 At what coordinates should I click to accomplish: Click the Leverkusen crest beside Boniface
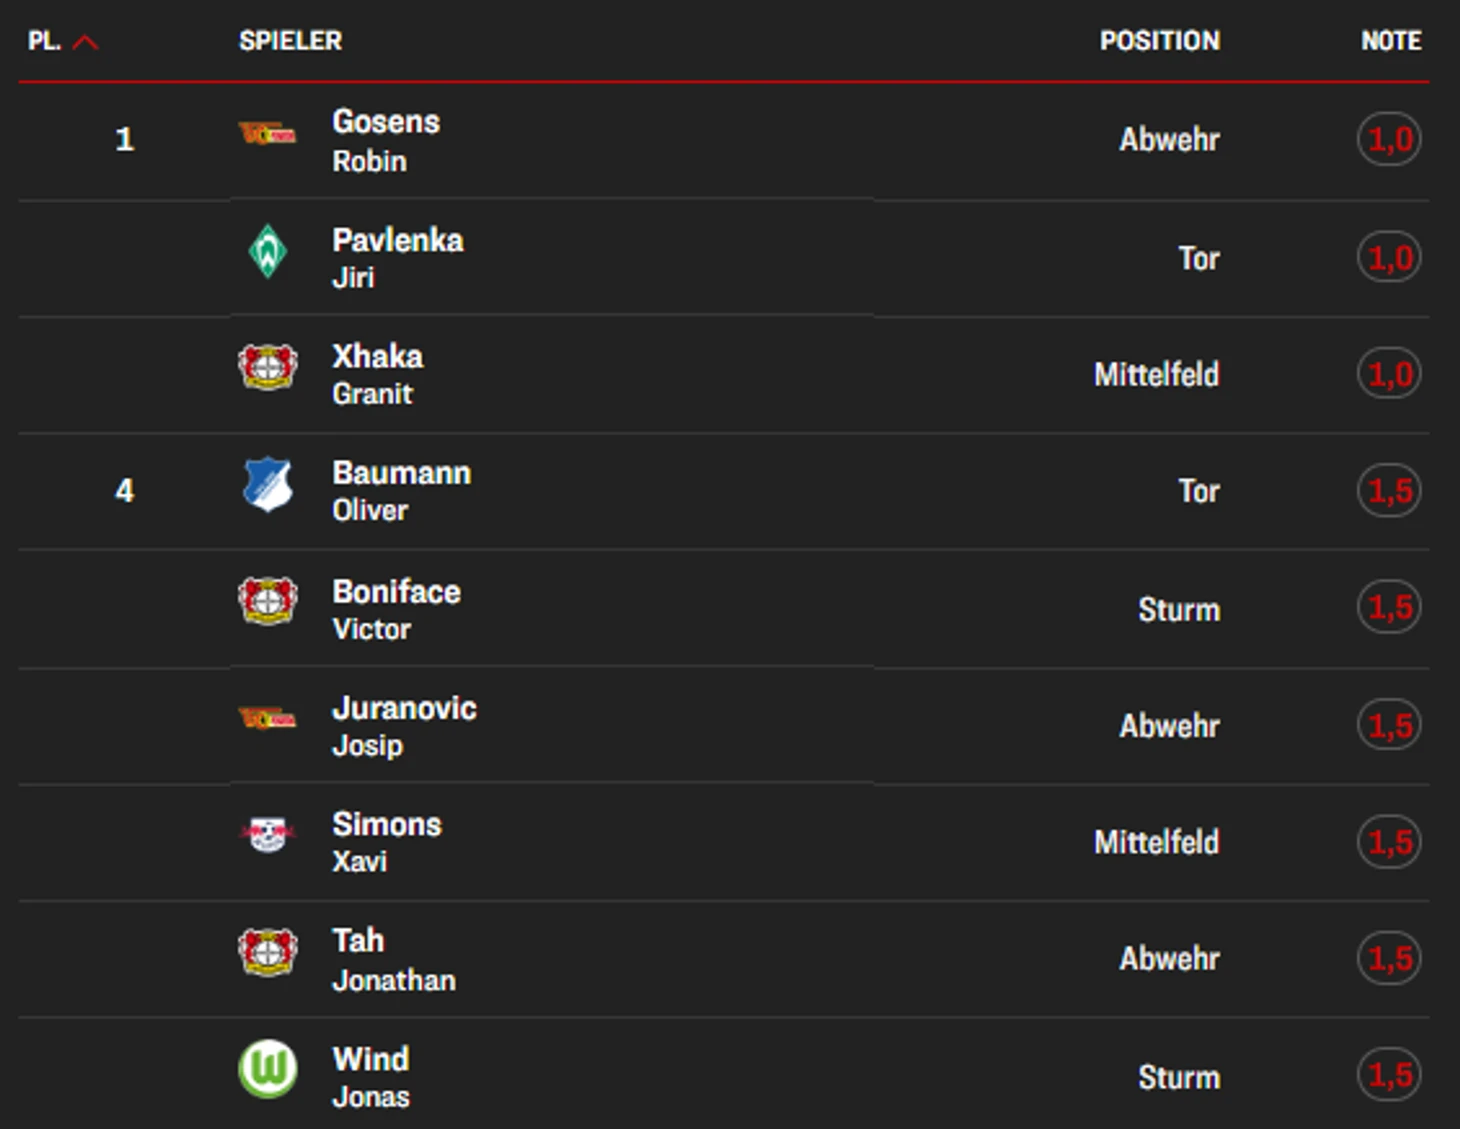pyautogui.click(x=267, y=602)
